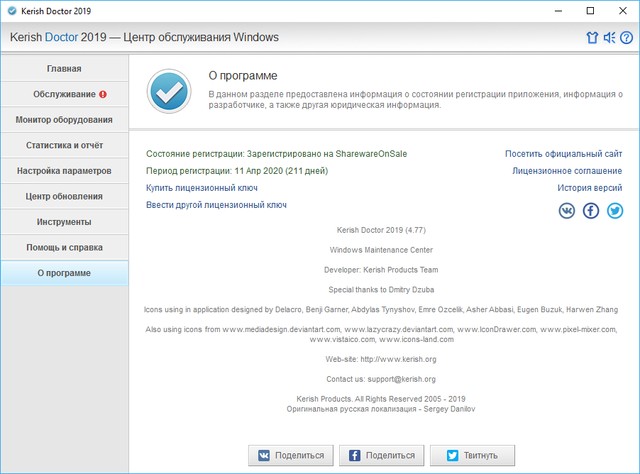Open help via the question mark icon
The width and height of the screenshot is (640, 474).
tap(626, 38)
